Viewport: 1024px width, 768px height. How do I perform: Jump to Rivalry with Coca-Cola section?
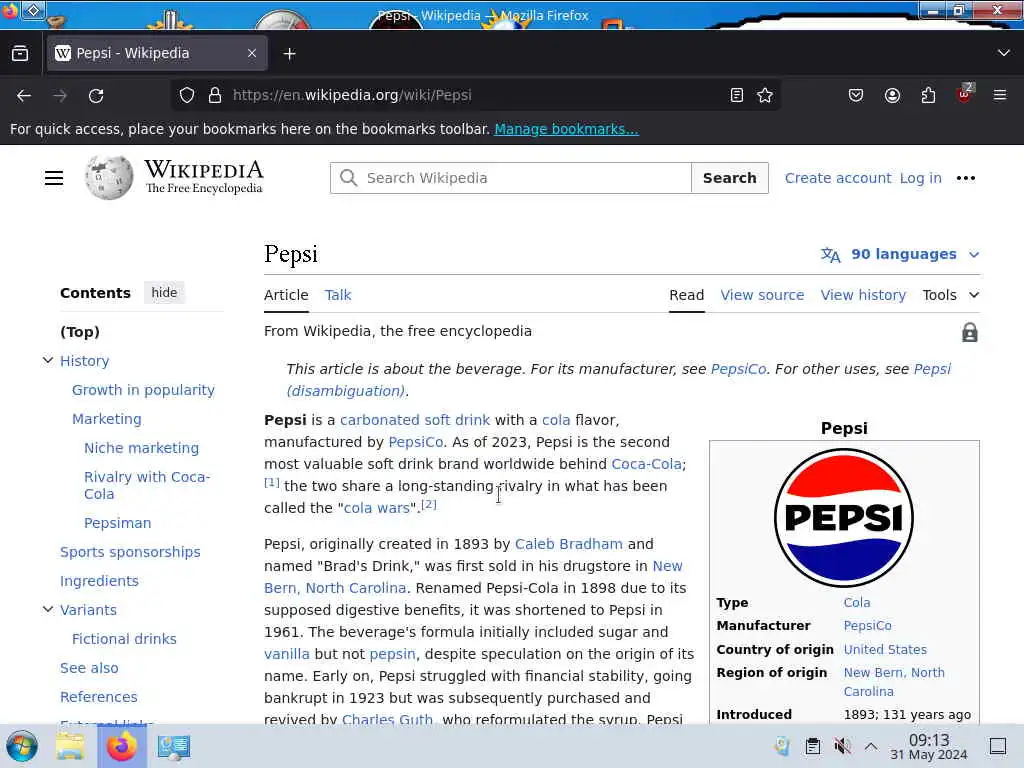pos(147,485)
